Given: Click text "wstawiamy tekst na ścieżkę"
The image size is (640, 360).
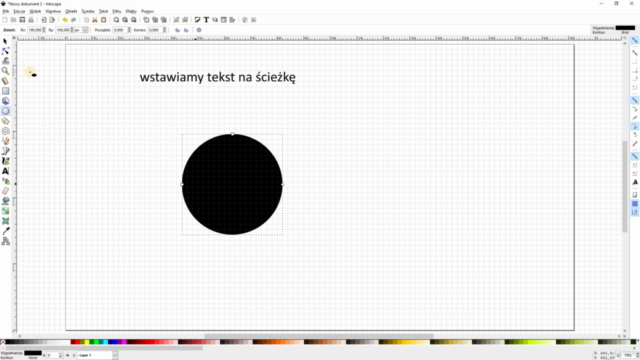Looking at the screenshot, I should [x=218, y=77].
